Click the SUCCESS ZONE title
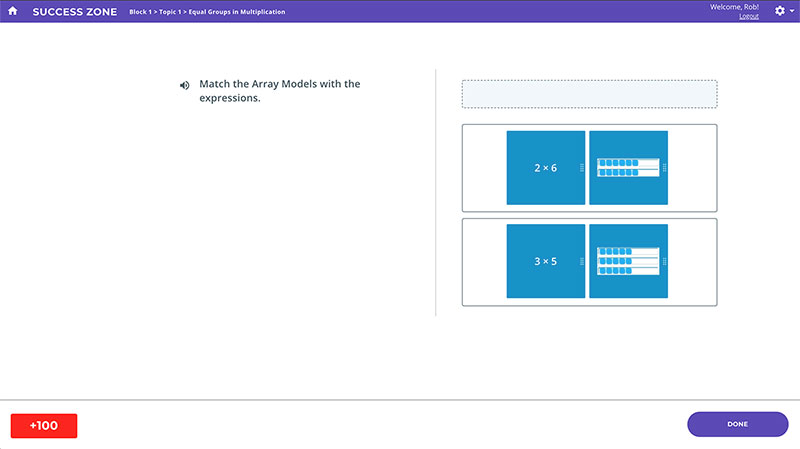The image size is (800, 449). point(74,12)
